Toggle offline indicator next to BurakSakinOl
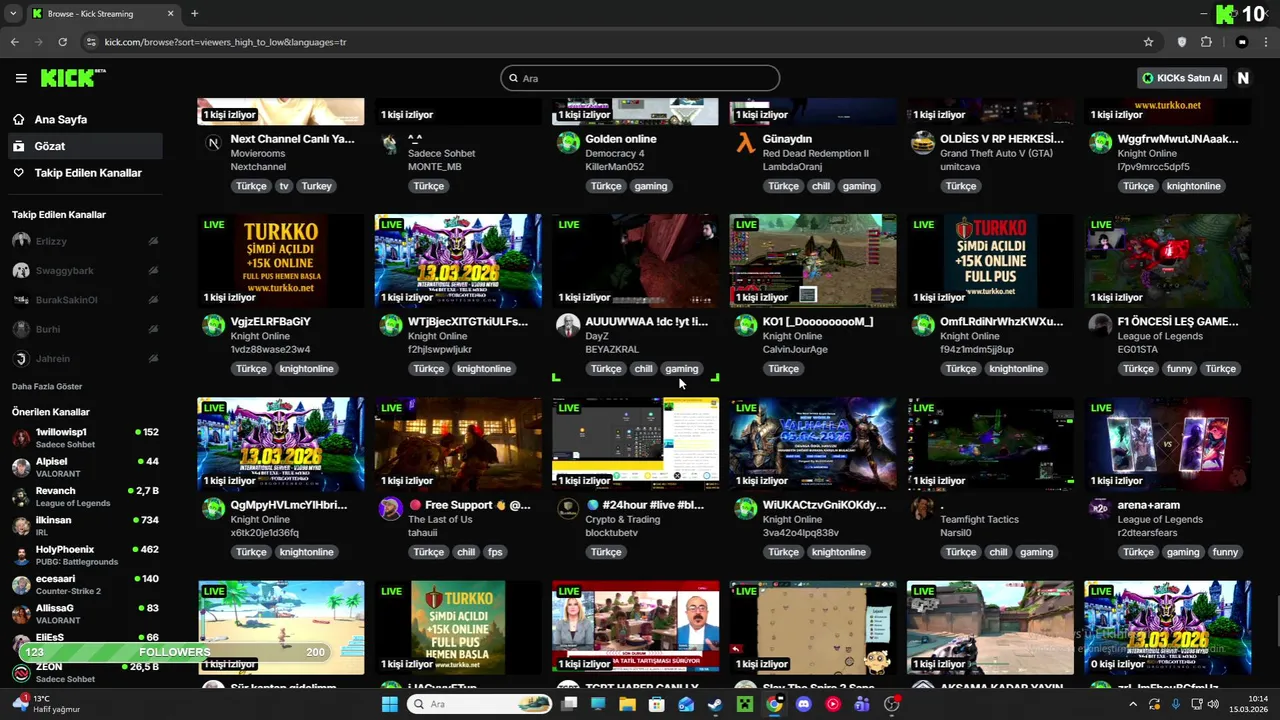The height and width of the screenshot is (720, 1280). point(153,299)
